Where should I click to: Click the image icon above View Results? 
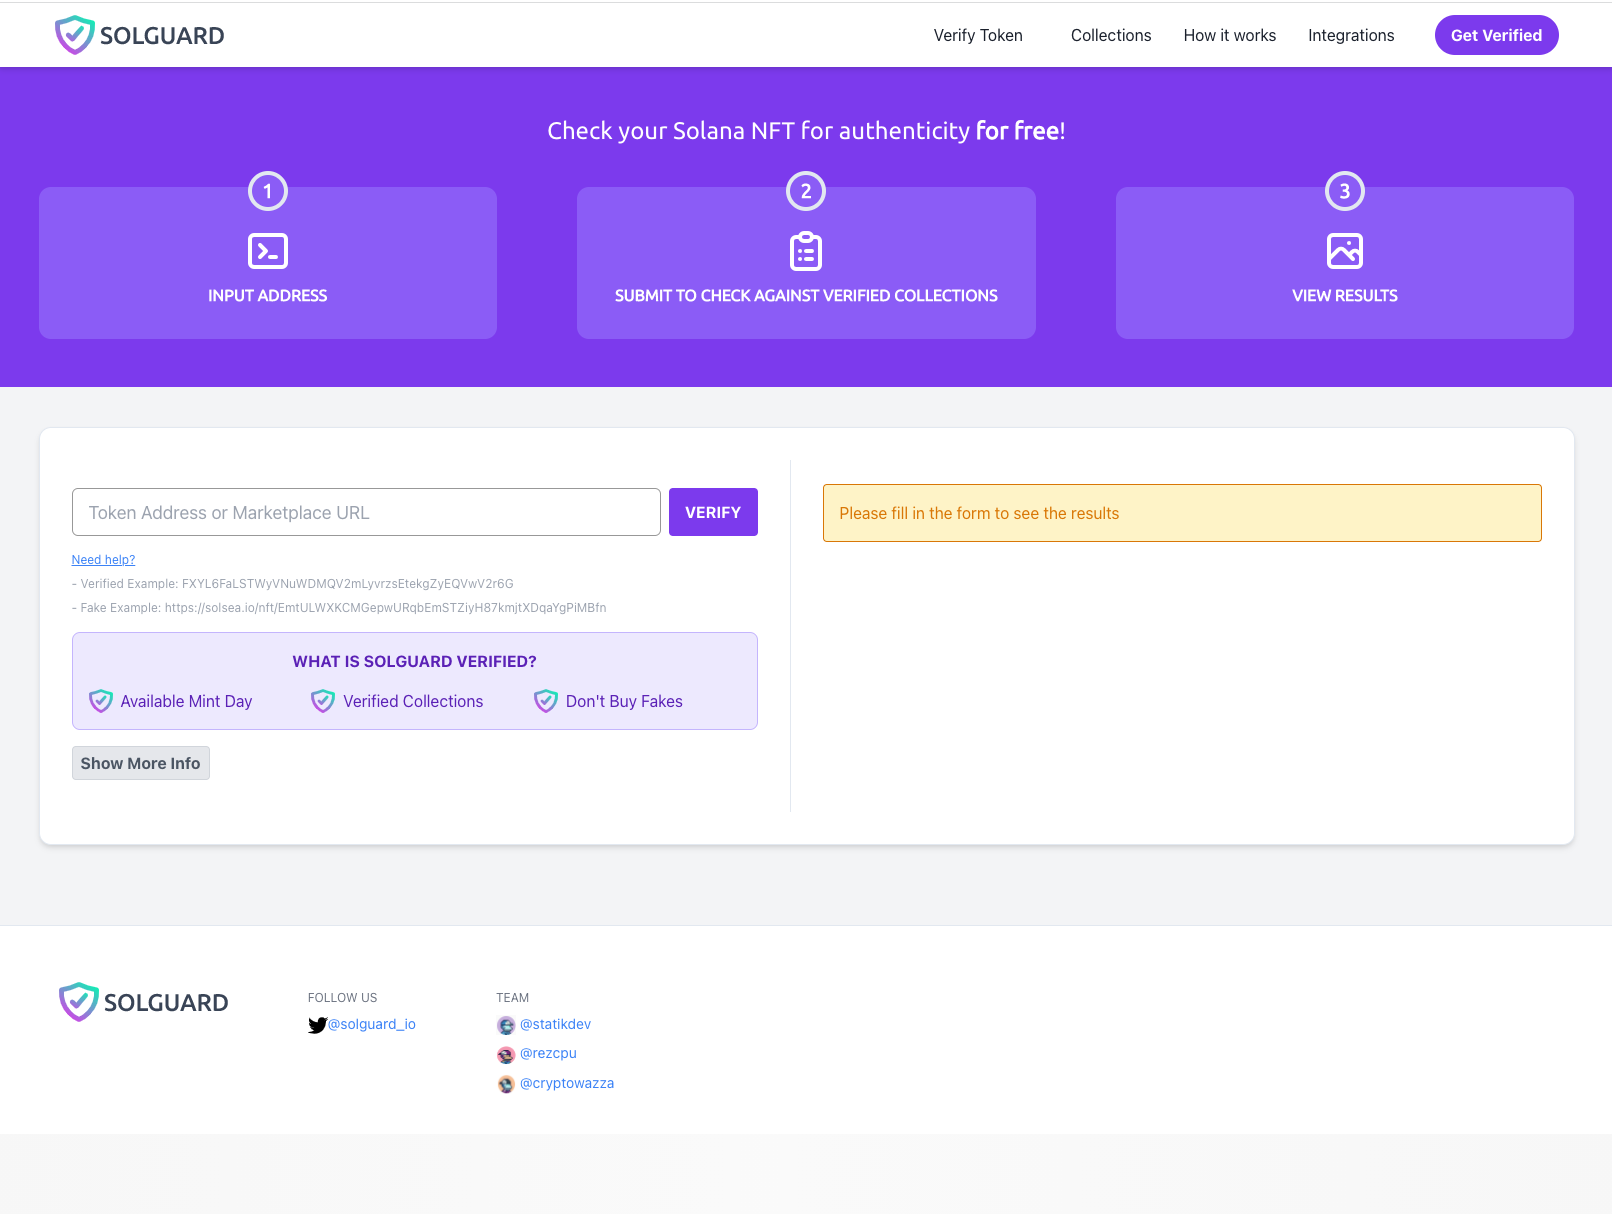(x=1345, y=251)
